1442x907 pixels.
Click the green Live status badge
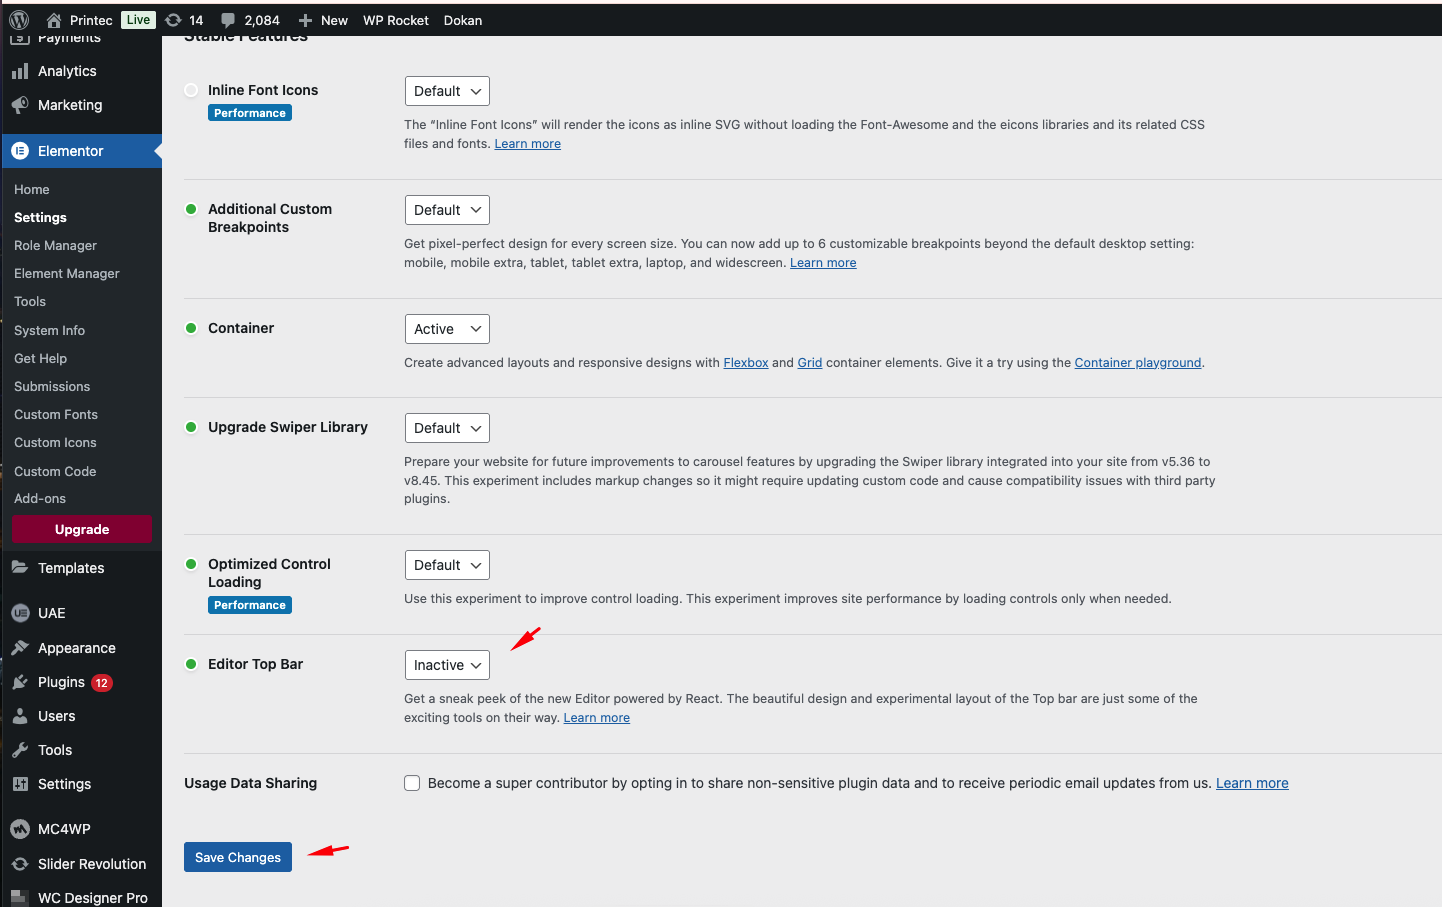click(x=138, y=20)
